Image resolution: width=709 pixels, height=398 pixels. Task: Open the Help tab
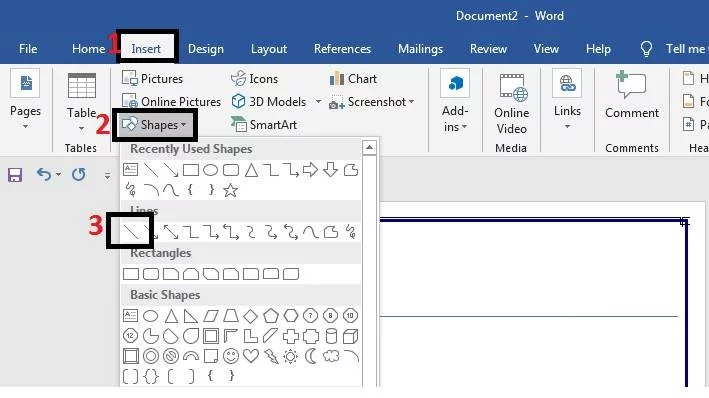click(598, 49)
